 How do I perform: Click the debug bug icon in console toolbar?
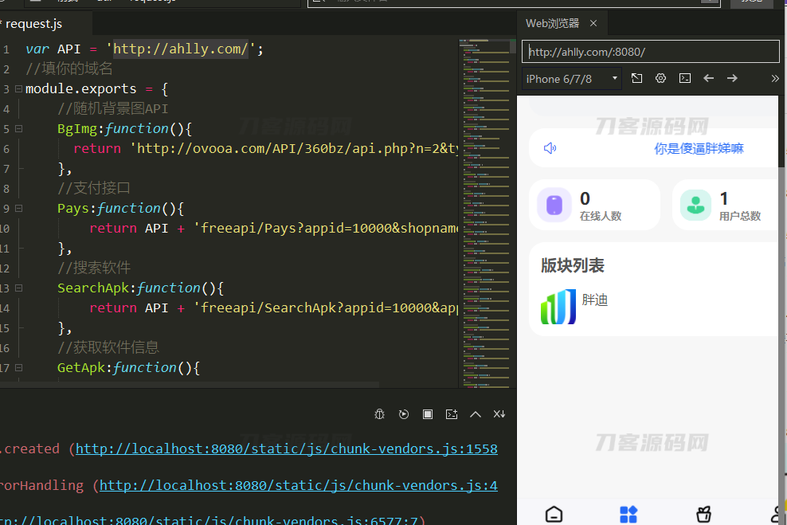tap(380, 414)
